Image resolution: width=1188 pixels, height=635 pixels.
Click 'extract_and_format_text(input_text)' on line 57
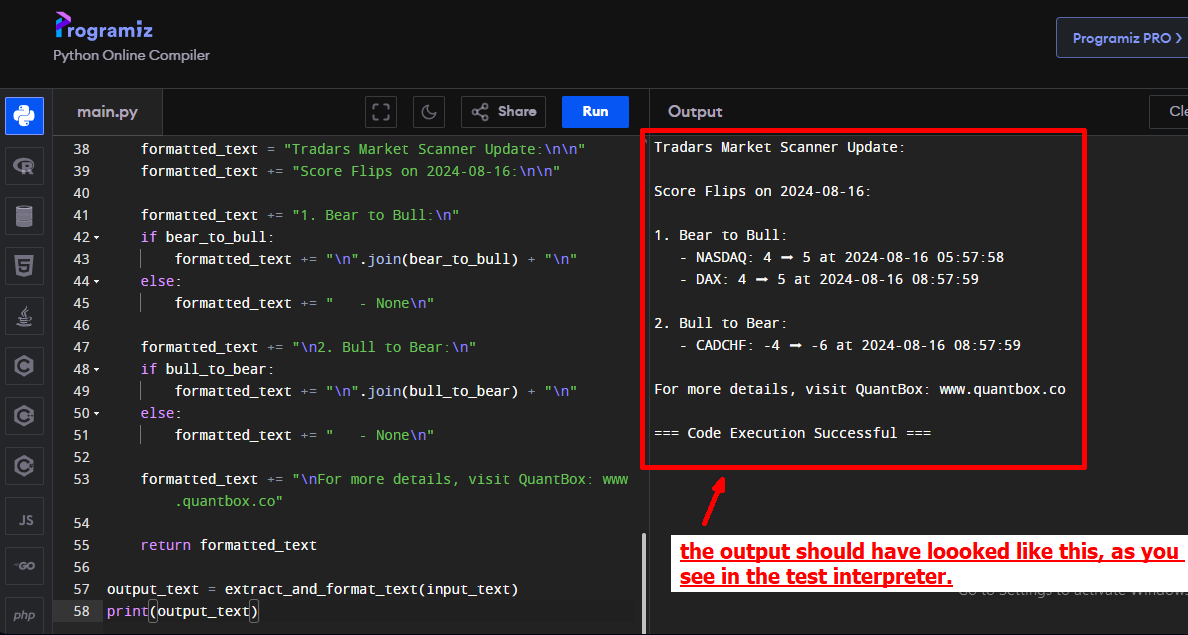[x=371, y=589]
